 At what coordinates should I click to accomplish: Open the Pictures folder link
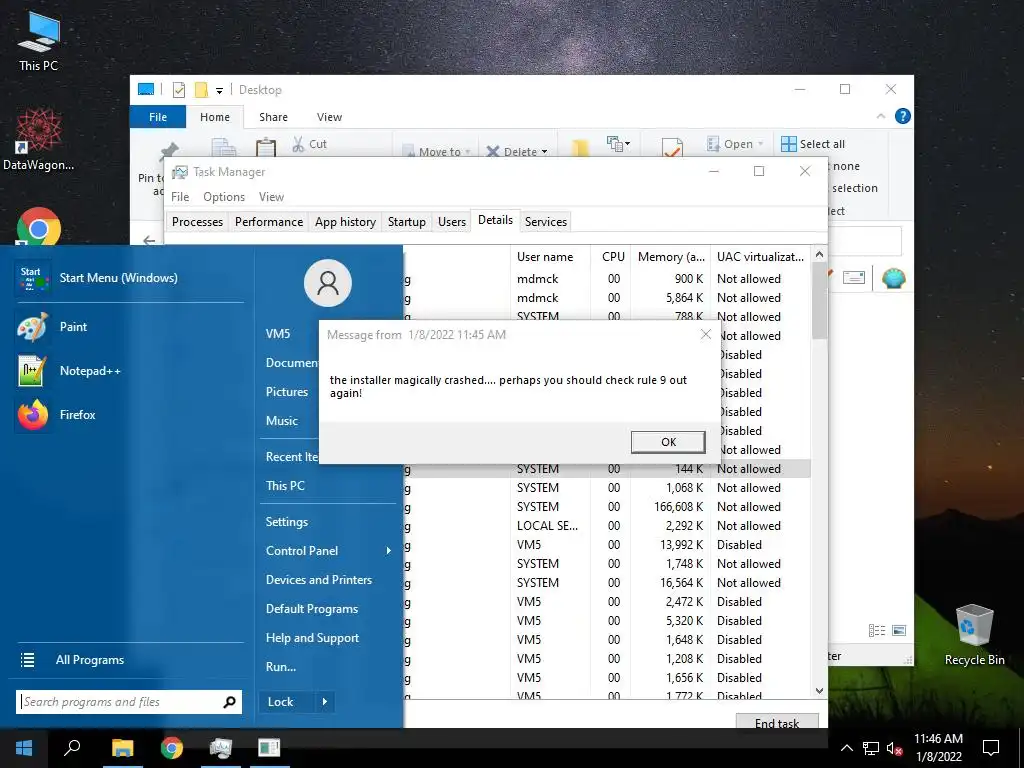click(287, 392)
